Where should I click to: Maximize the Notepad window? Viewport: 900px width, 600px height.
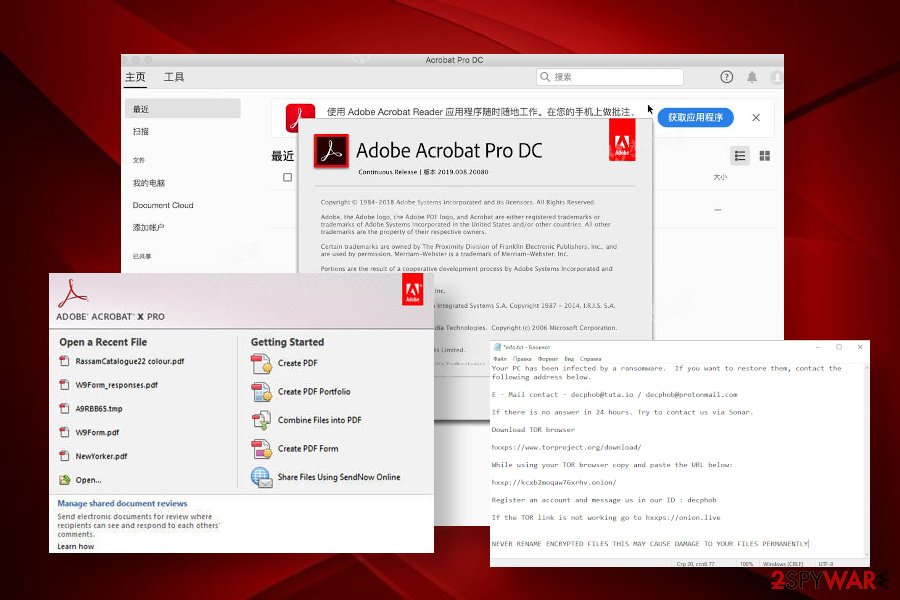[839, 347]
